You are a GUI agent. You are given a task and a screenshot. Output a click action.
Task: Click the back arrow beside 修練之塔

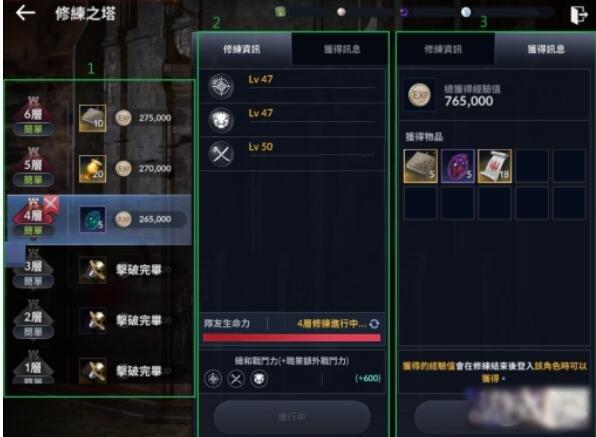25,13
